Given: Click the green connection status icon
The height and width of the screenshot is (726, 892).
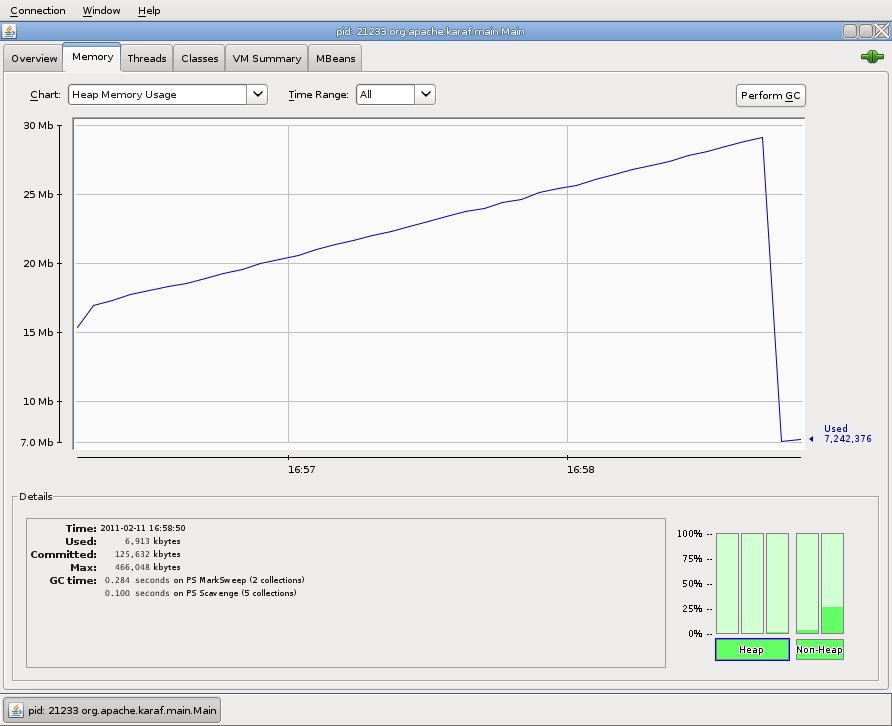Looking at the screenshot, I should click(871, 58).
